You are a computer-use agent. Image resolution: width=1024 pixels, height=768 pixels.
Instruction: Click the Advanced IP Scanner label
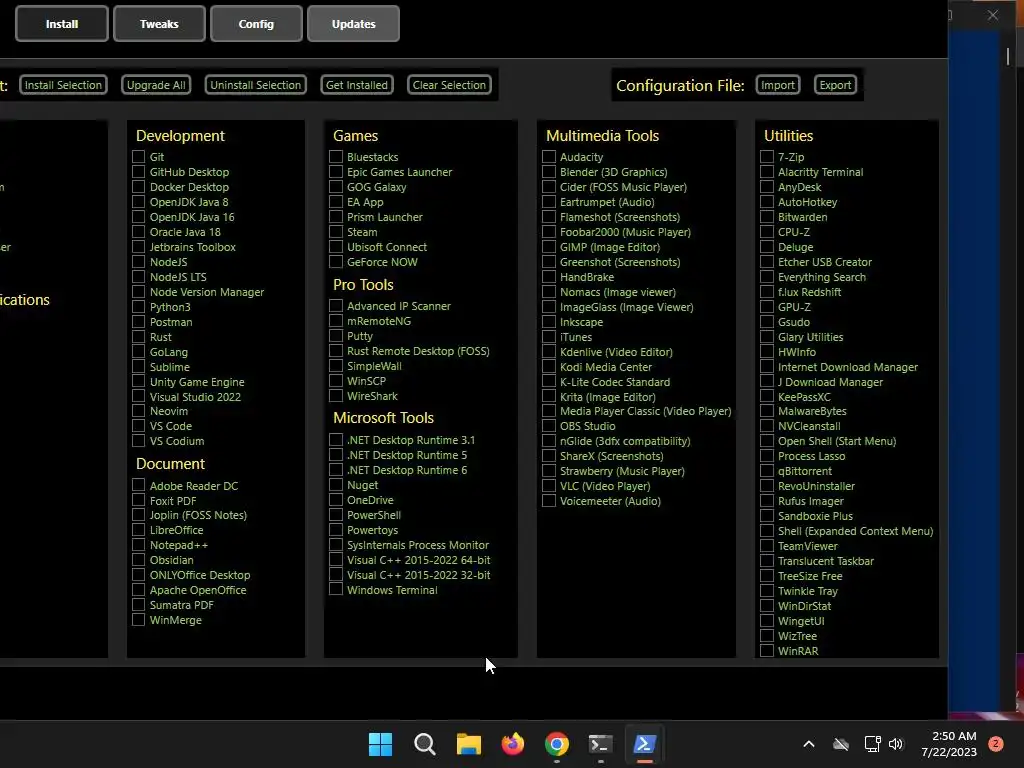click(399, 306)
